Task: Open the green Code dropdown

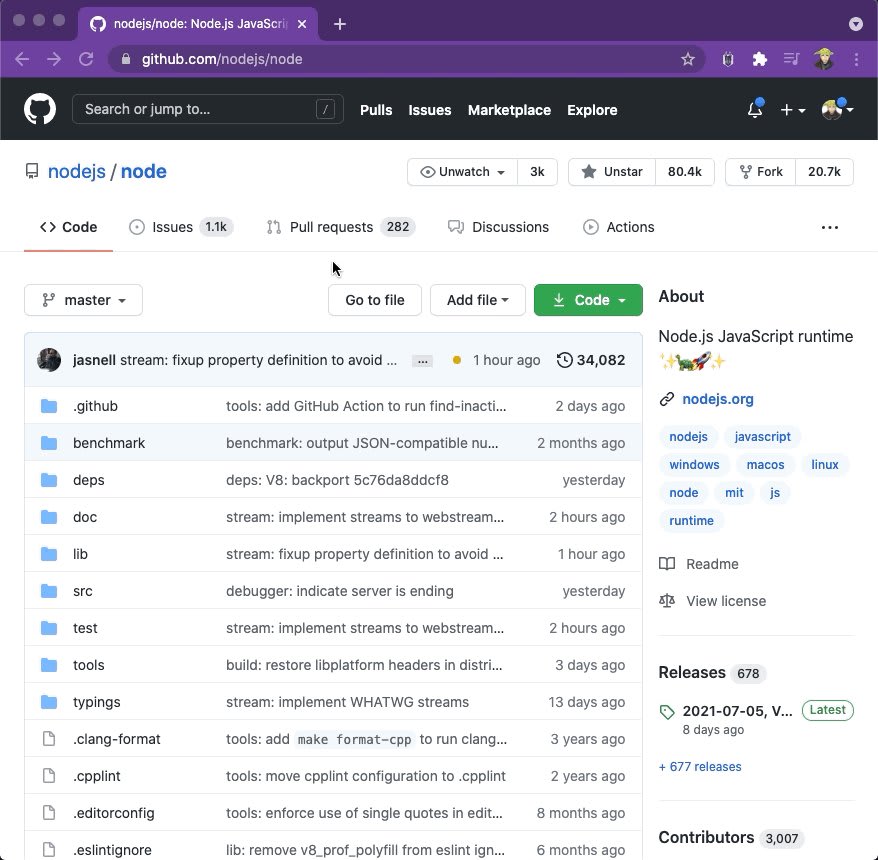Action: (588, 300)
